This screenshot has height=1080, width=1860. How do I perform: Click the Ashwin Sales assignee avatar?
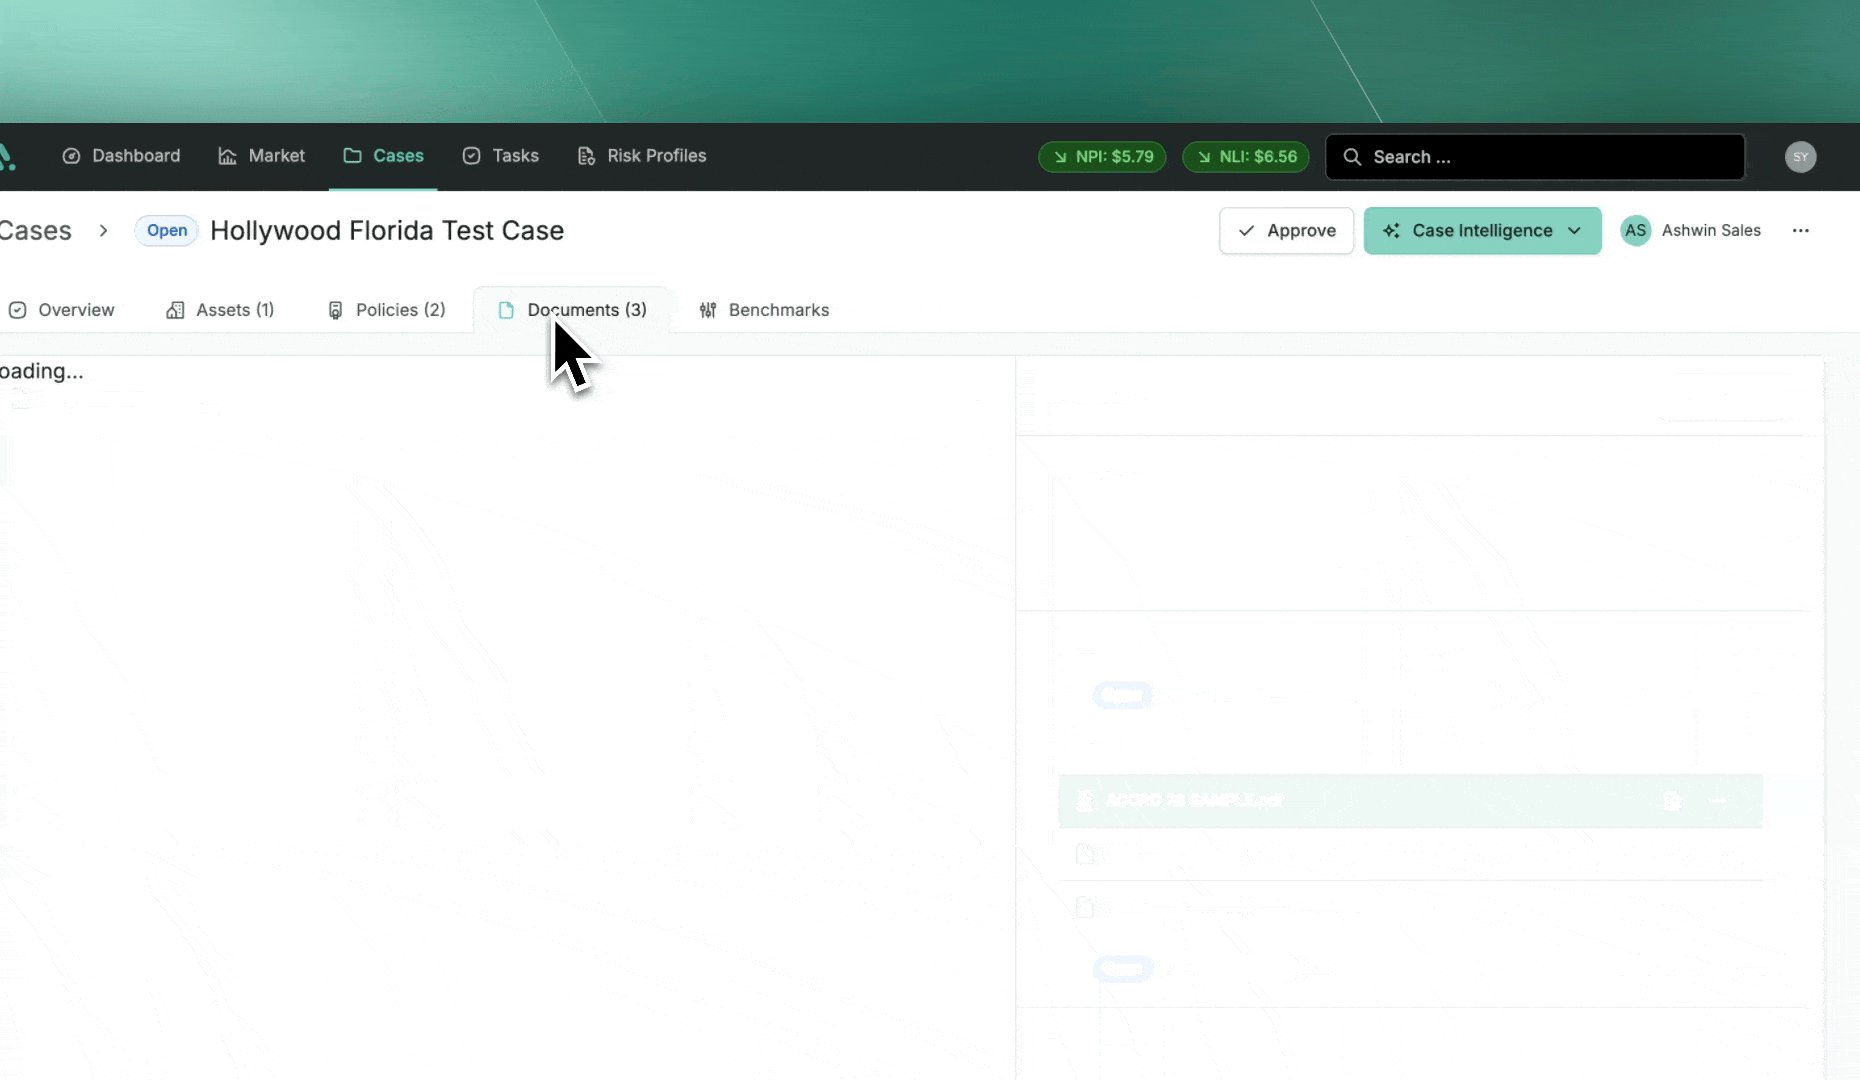(x=1635, y=231)
